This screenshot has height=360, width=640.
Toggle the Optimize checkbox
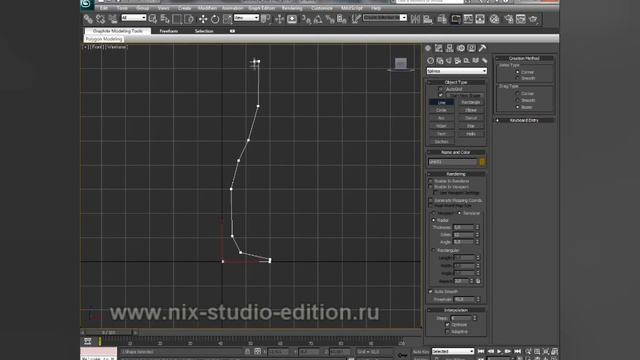447,324
